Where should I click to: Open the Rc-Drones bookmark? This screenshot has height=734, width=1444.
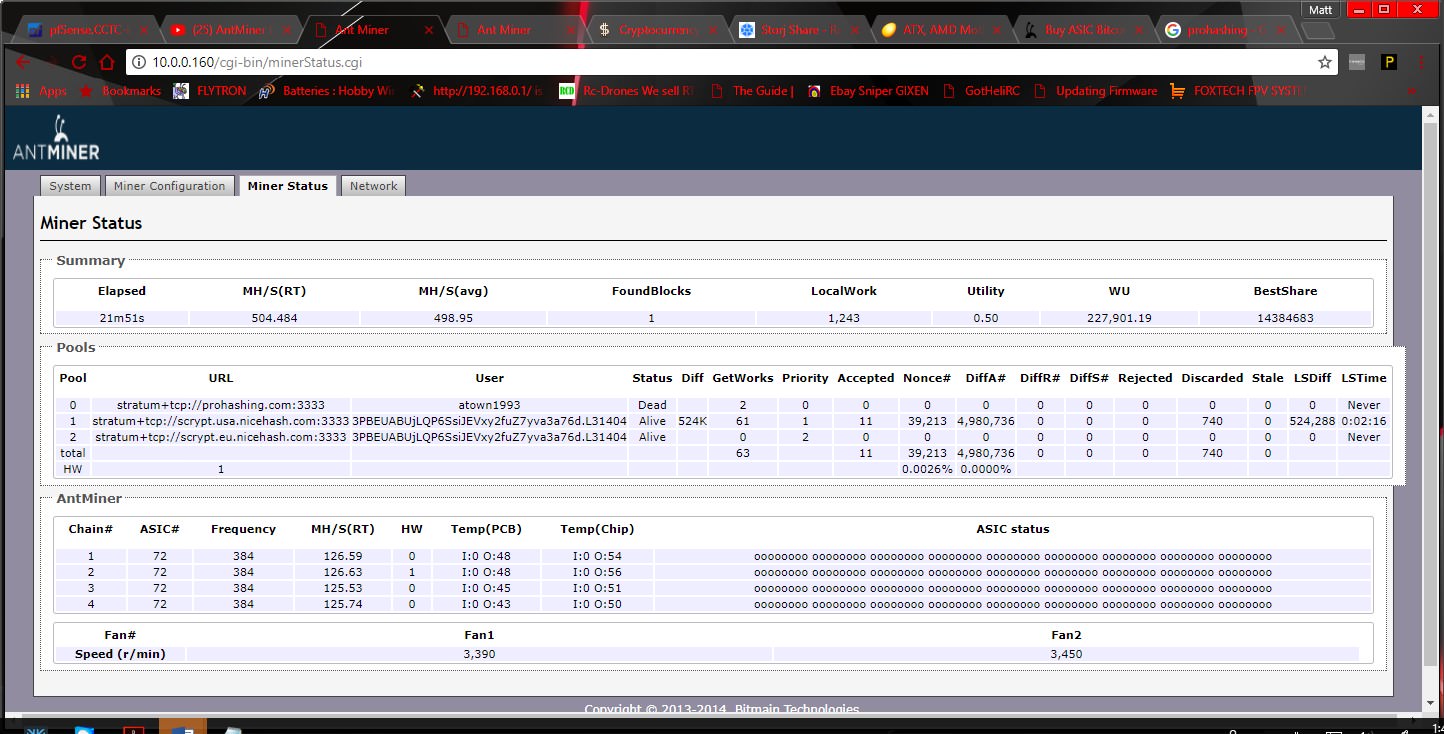[x=626, y=91]
